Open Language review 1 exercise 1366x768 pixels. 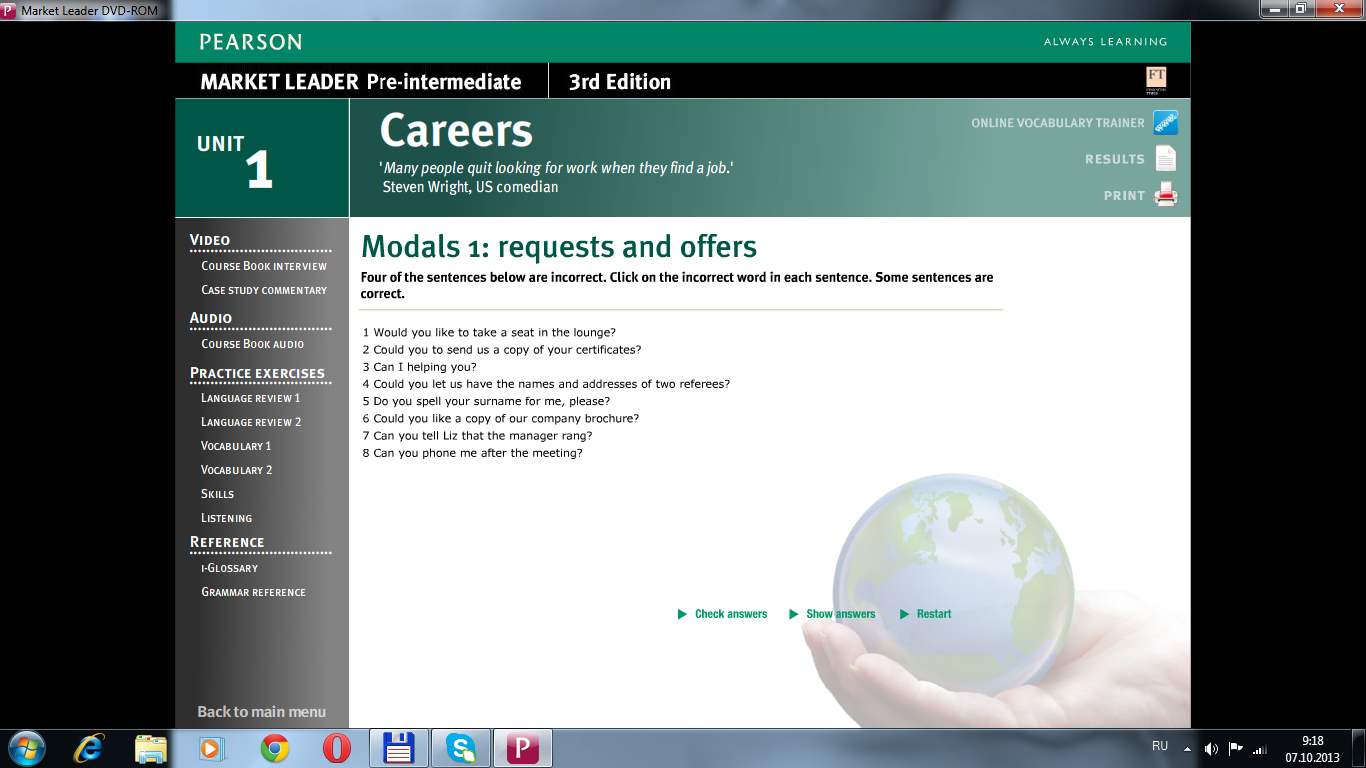click(250, 398)
